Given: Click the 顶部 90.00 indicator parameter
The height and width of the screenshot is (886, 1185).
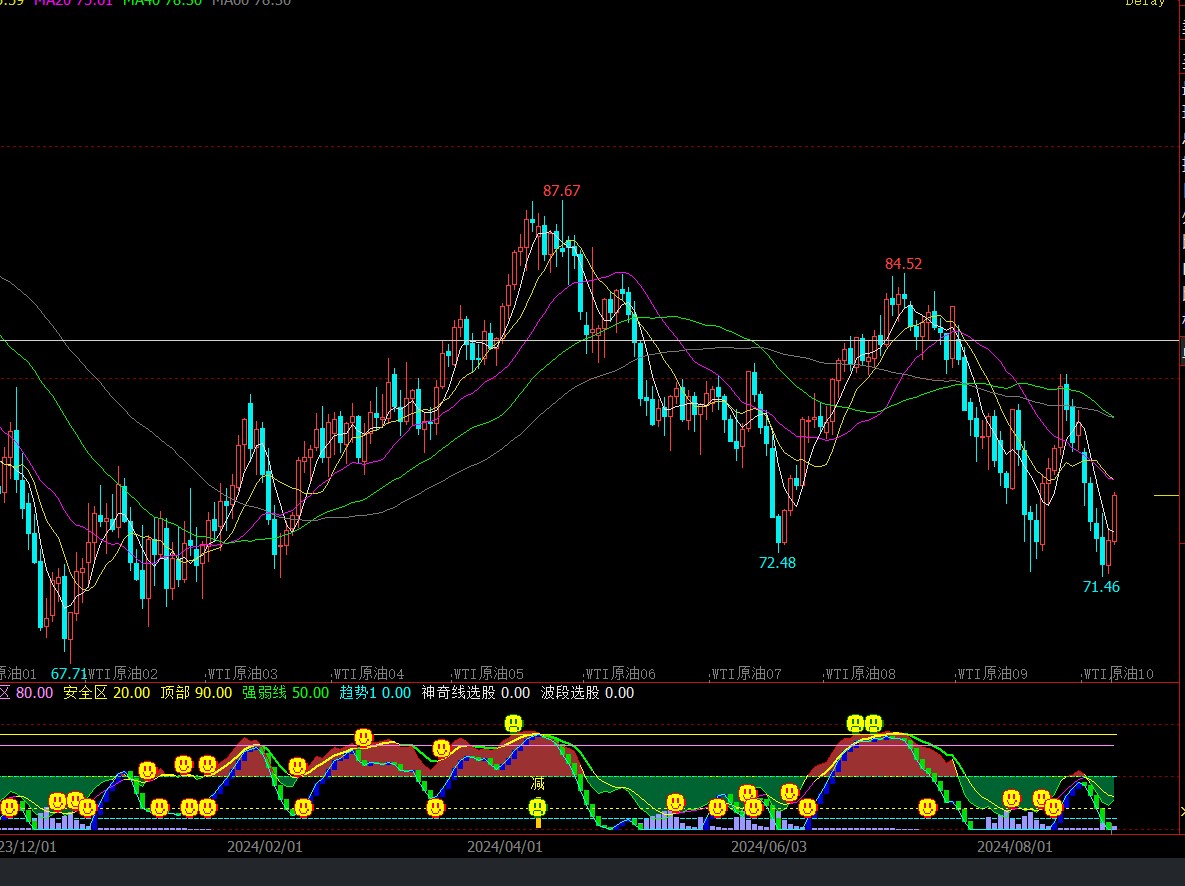Looking at the screenshot, I should point(196,692).
